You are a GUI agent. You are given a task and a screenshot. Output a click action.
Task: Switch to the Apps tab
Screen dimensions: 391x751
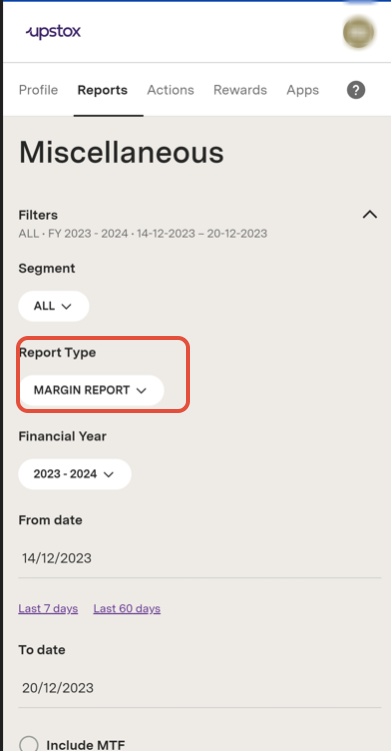pyautogui.click(x=303, y=90)
